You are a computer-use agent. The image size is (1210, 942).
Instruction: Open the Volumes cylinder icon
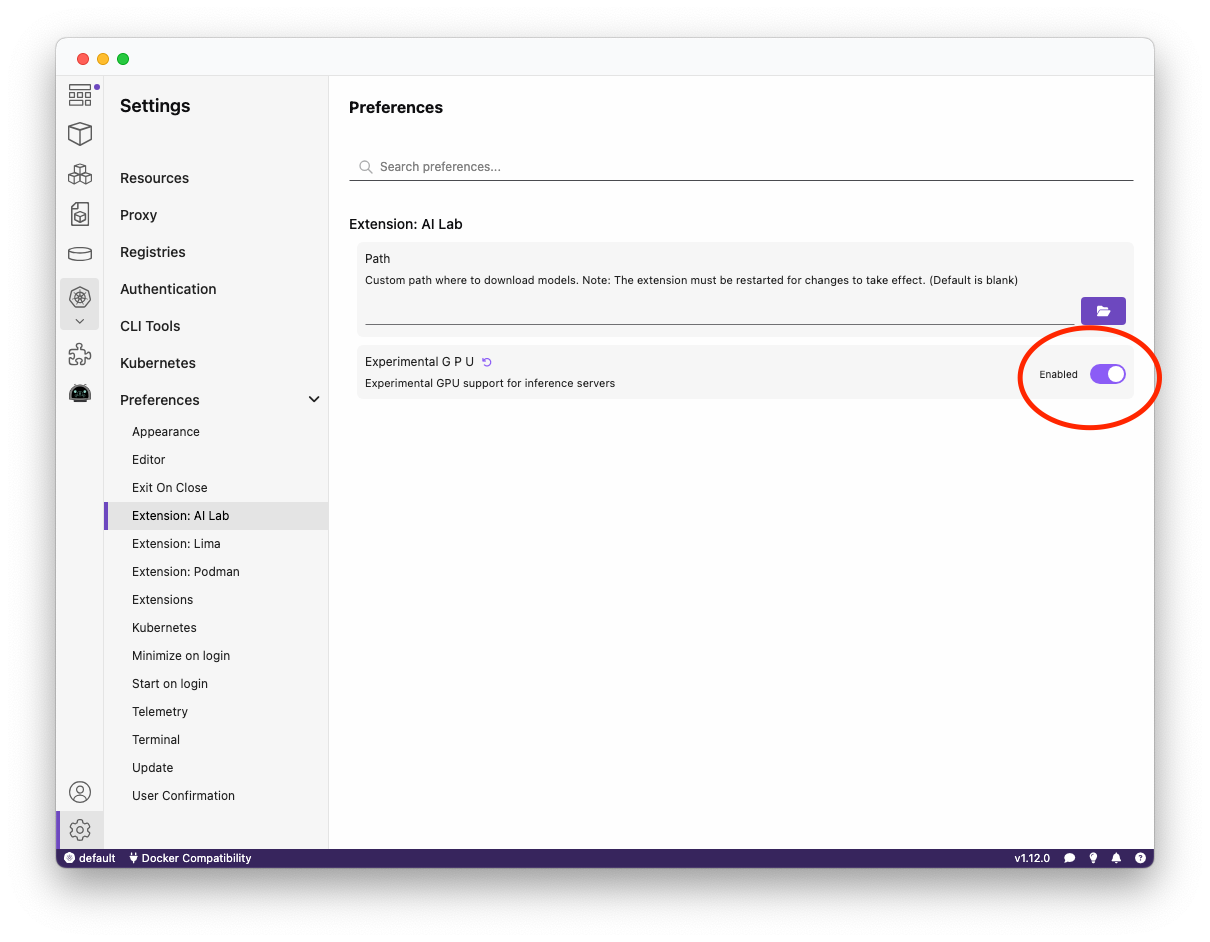80,254
